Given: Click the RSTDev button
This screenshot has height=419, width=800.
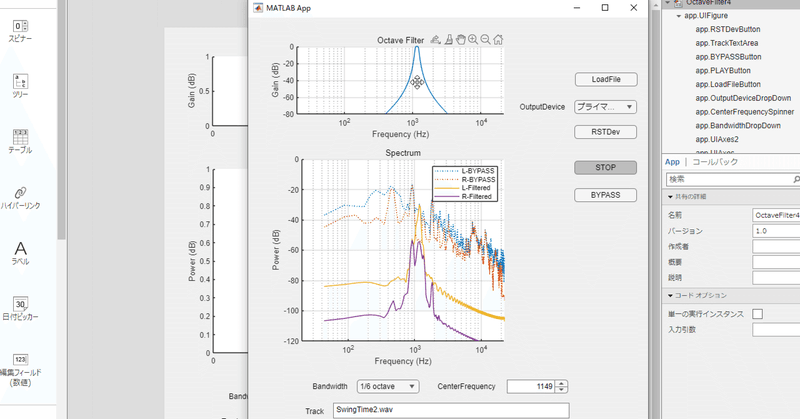Looking at the screenshot, I should tap(606, 132).
